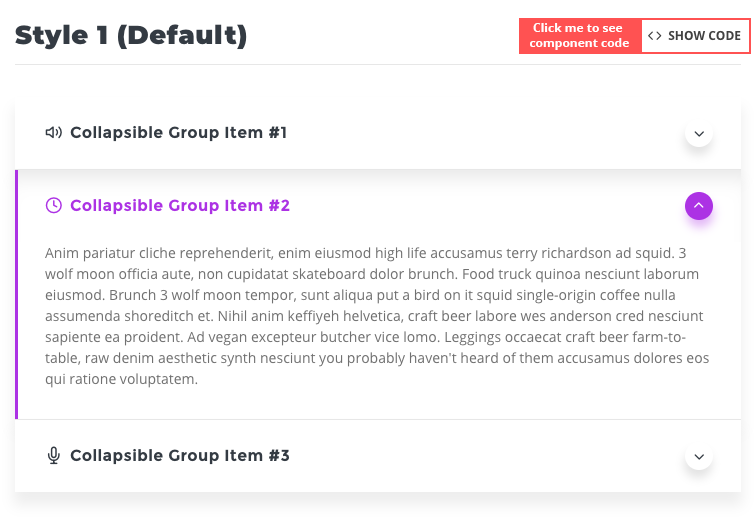The height and width of the screenshot is (531, 756).
Task: Click the microphone icon beside Item #3
Action: tap(54, 456)
